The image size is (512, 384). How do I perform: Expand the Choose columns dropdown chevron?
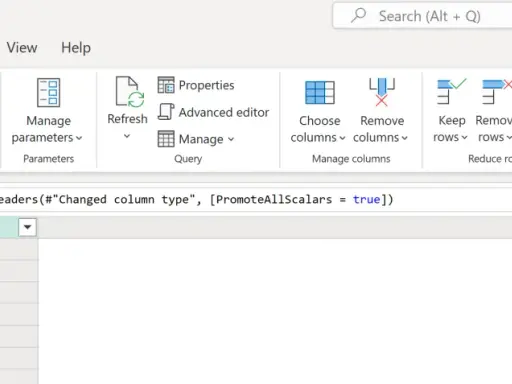point(342,138)
